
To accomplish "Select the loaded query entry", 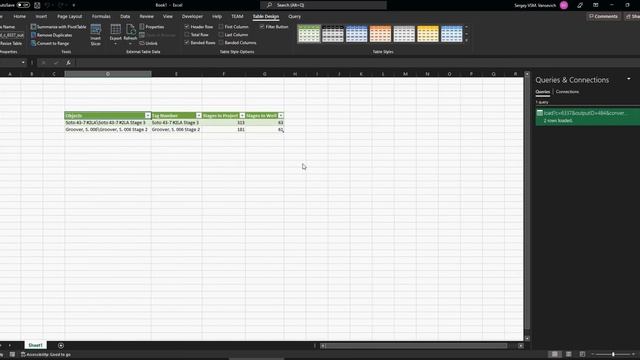I will click(588, 116).
